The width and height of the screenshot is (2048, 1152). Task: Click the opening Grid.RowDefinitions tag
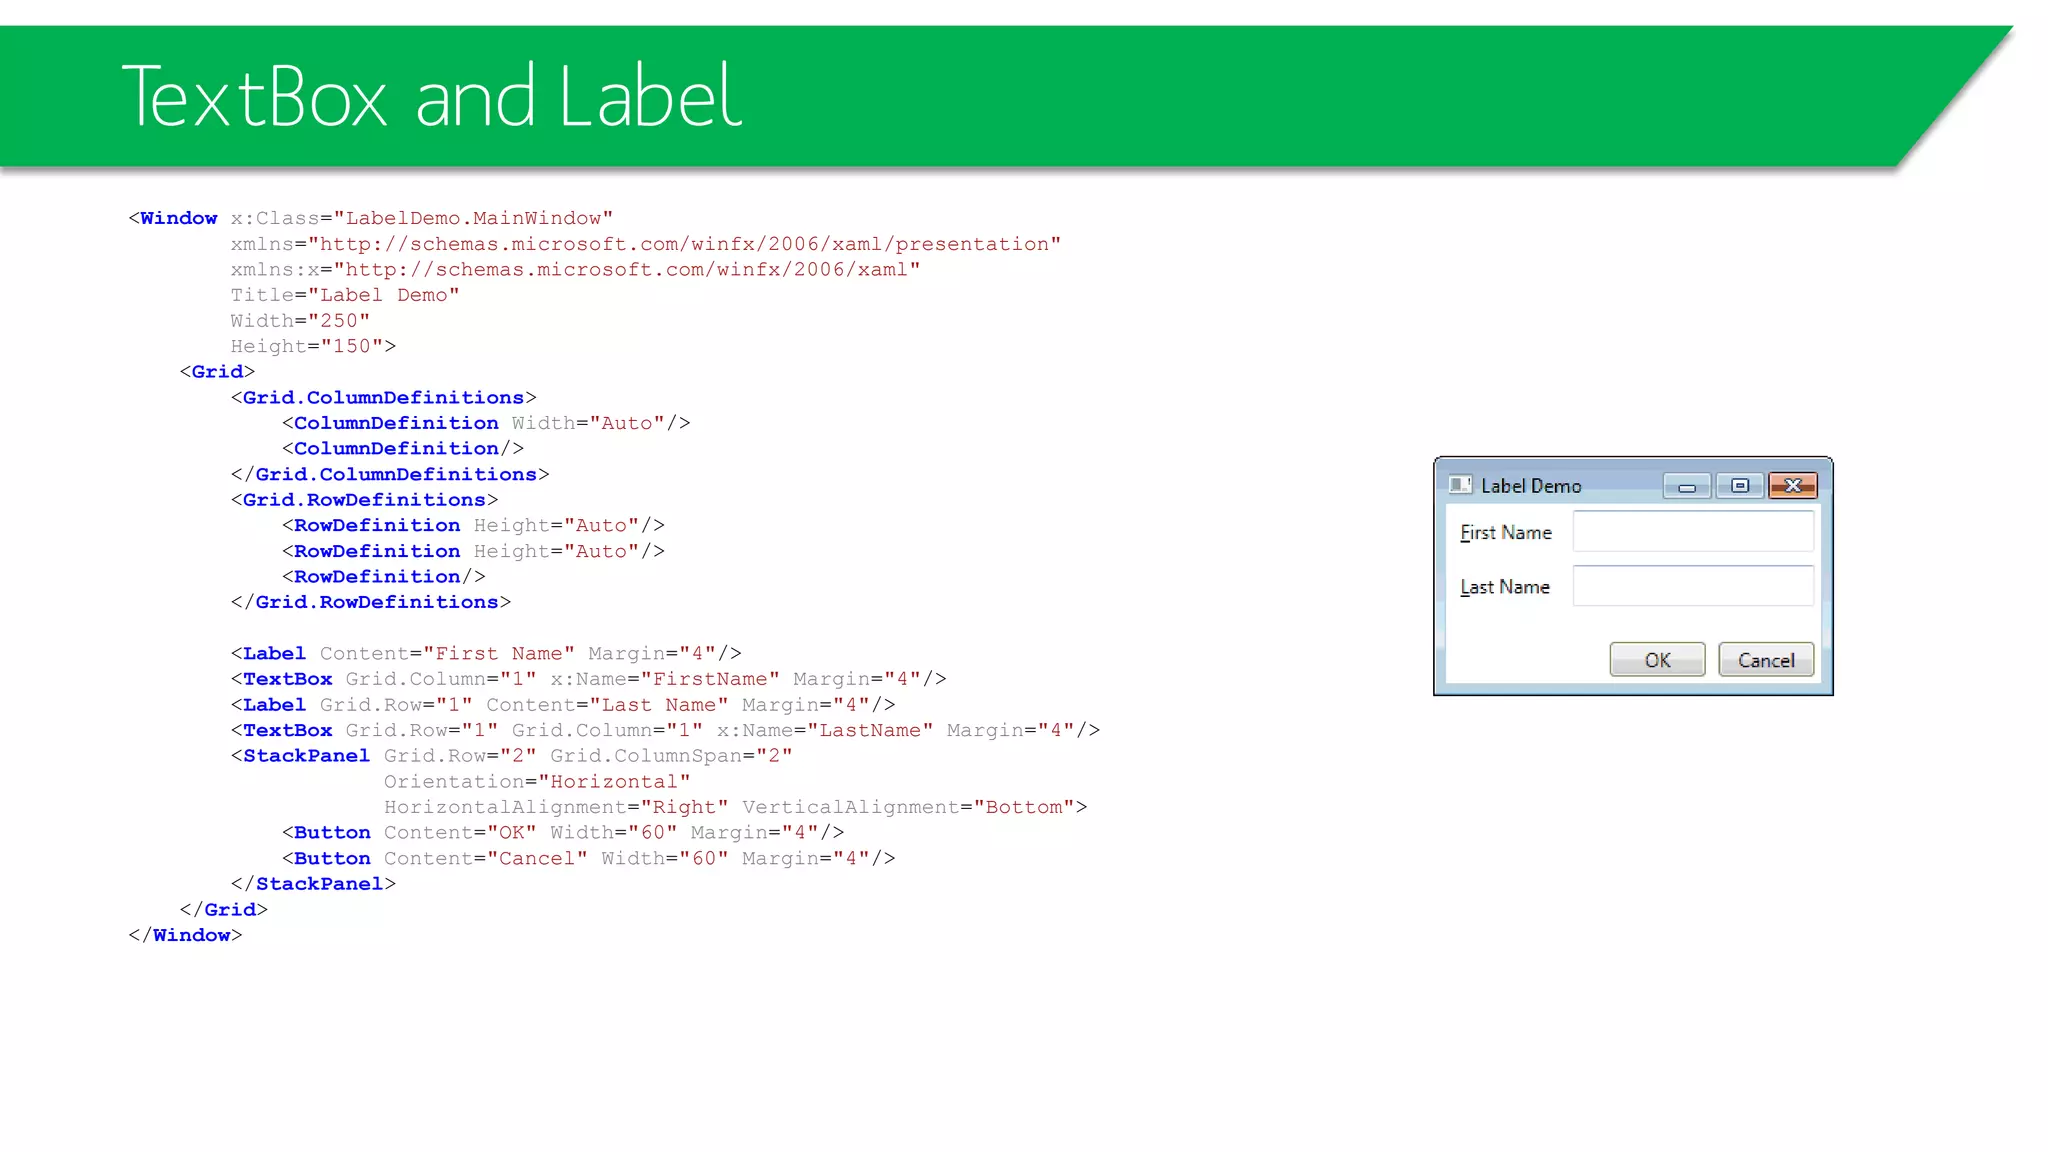pos(364,500)
